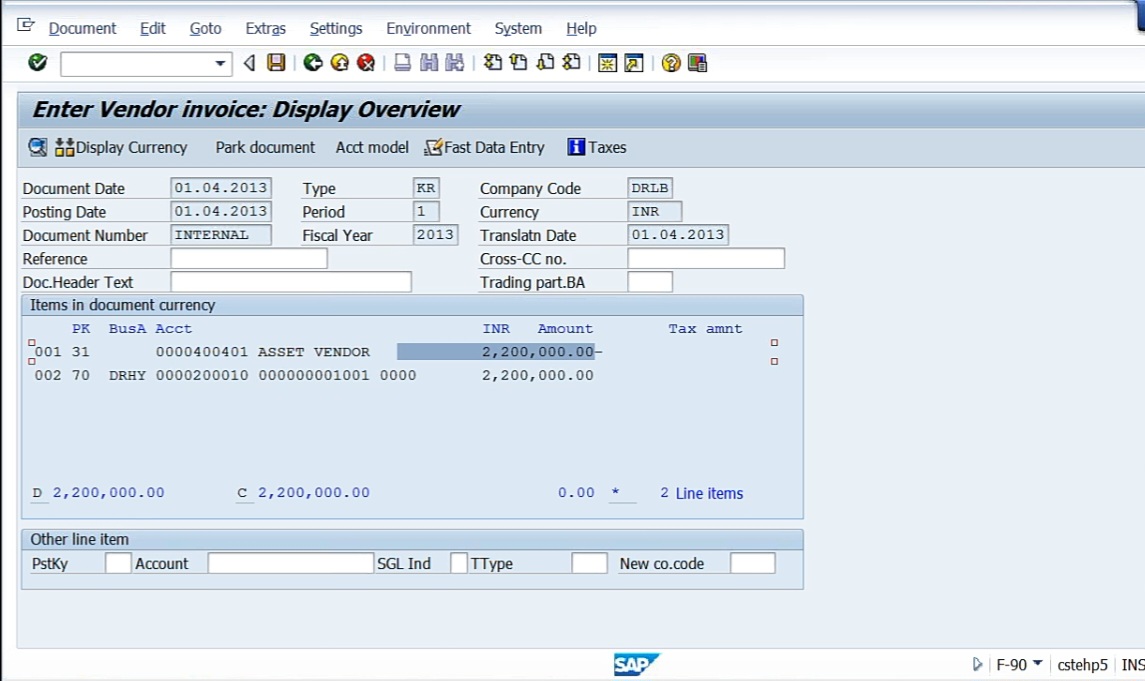This screenshot has width=1145, height=681.
Task: Click the Currency field INR
Action: coord(654,211)
